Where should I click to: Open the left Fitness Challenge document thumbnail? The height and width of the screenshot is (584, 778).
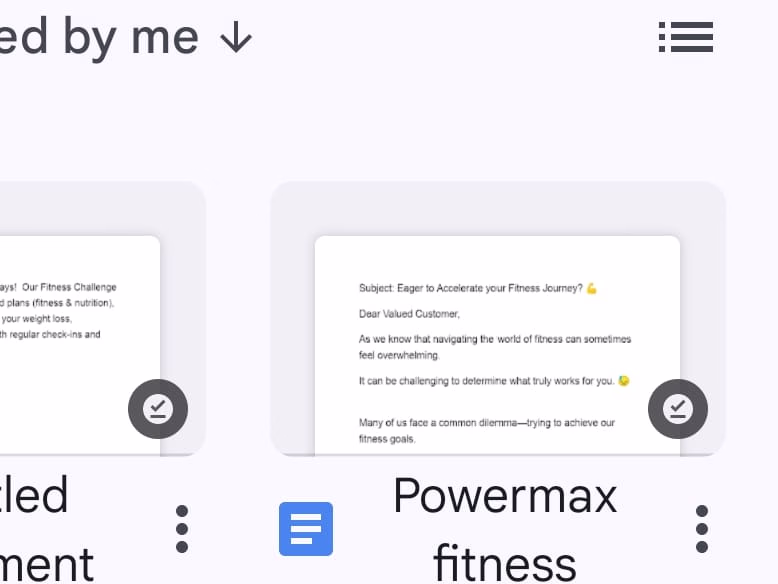pyautogui.click(x=79, y=345)
